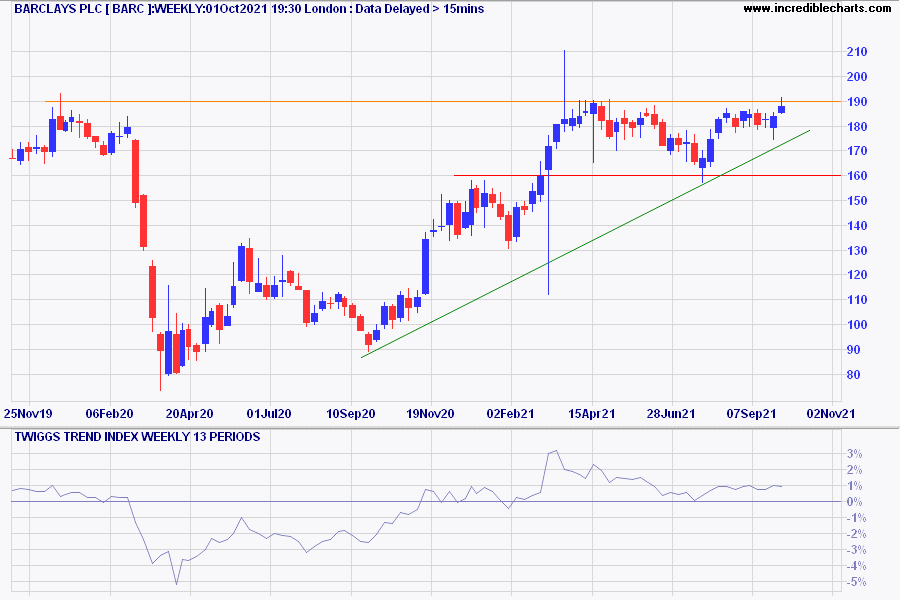Click the 110 price axis label
This screenshot has height=600, width=900.
pos(857,299)
